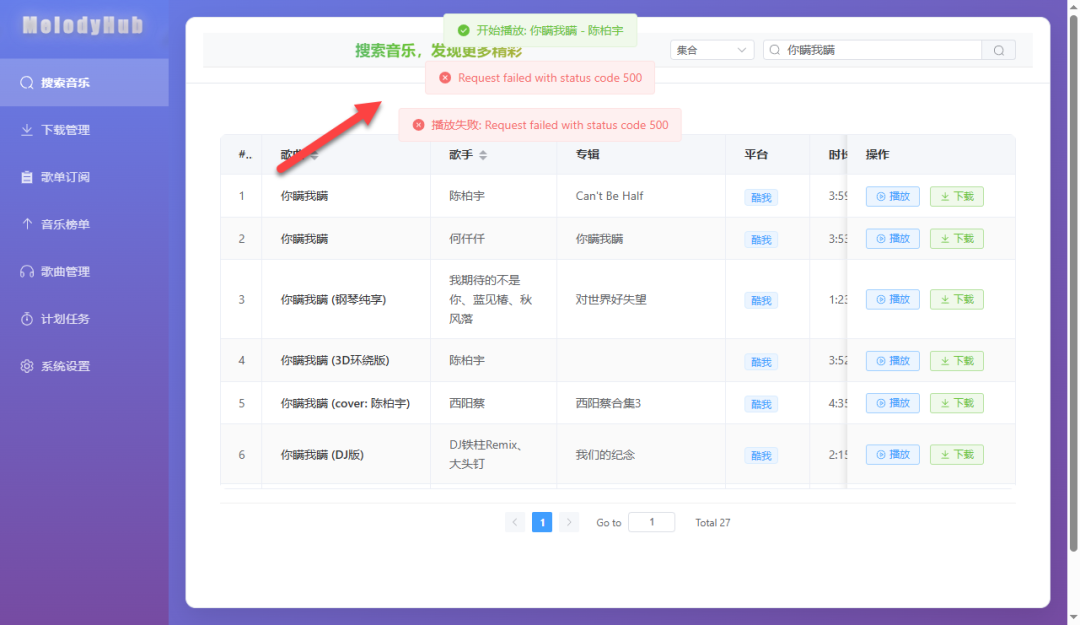Play the DJ版 song in row 6
This screenshot has width=1080, height=625.
[x=892, y=455]
